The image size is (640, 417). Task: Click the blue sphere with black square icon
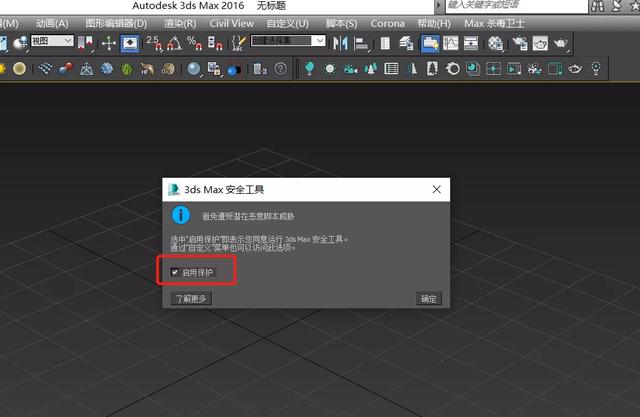click(x=234, y=69)
